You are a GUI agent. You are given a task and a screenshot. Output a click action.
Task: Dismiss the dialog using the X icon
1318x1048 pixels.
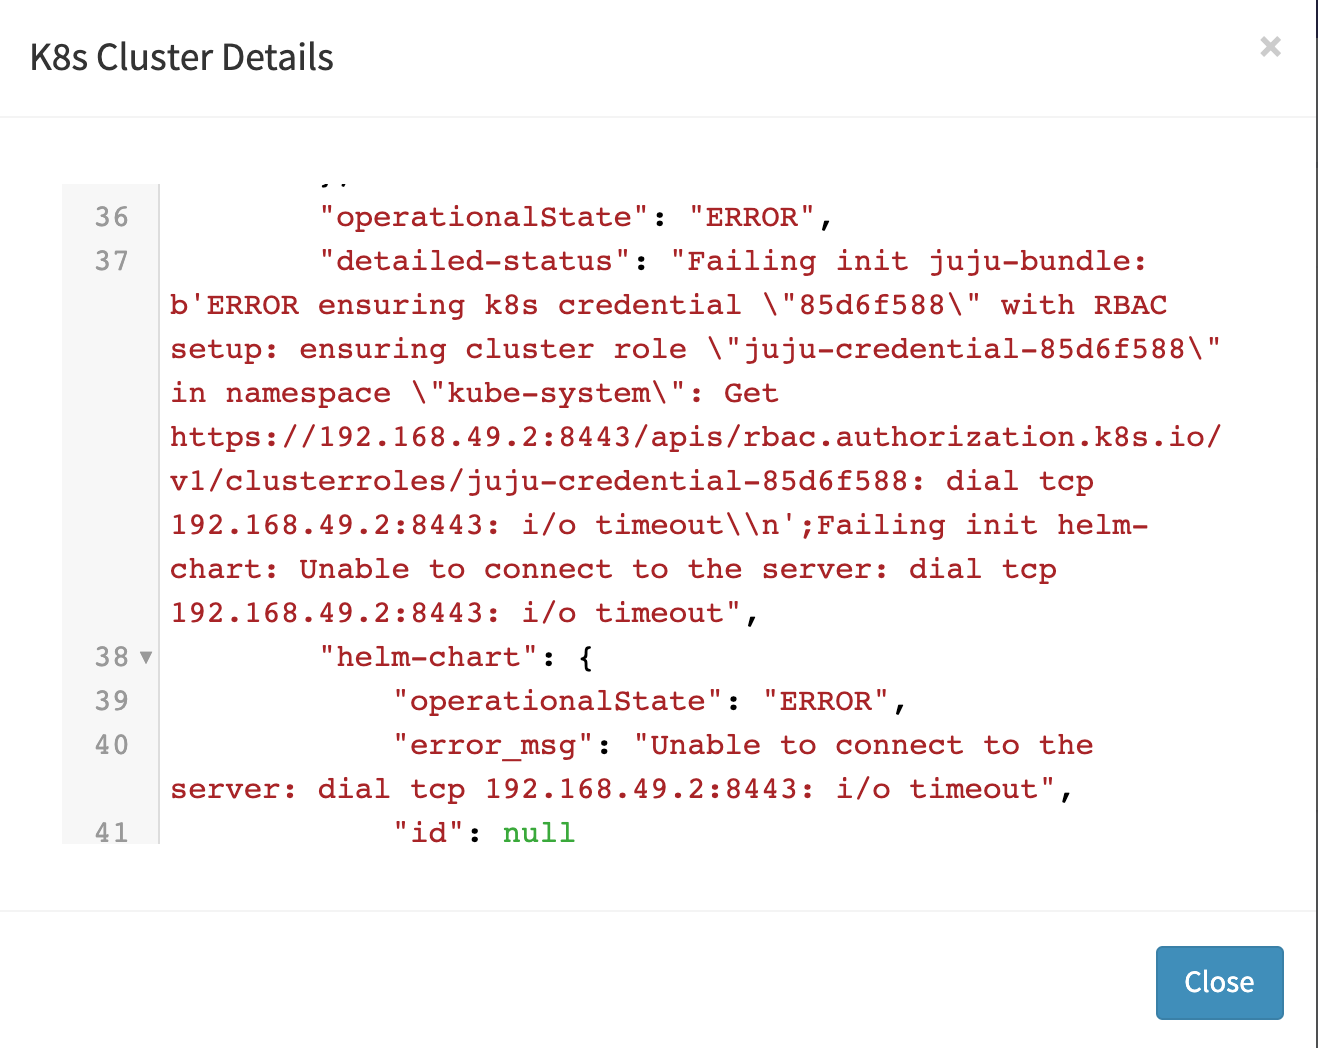[1270, 46]
